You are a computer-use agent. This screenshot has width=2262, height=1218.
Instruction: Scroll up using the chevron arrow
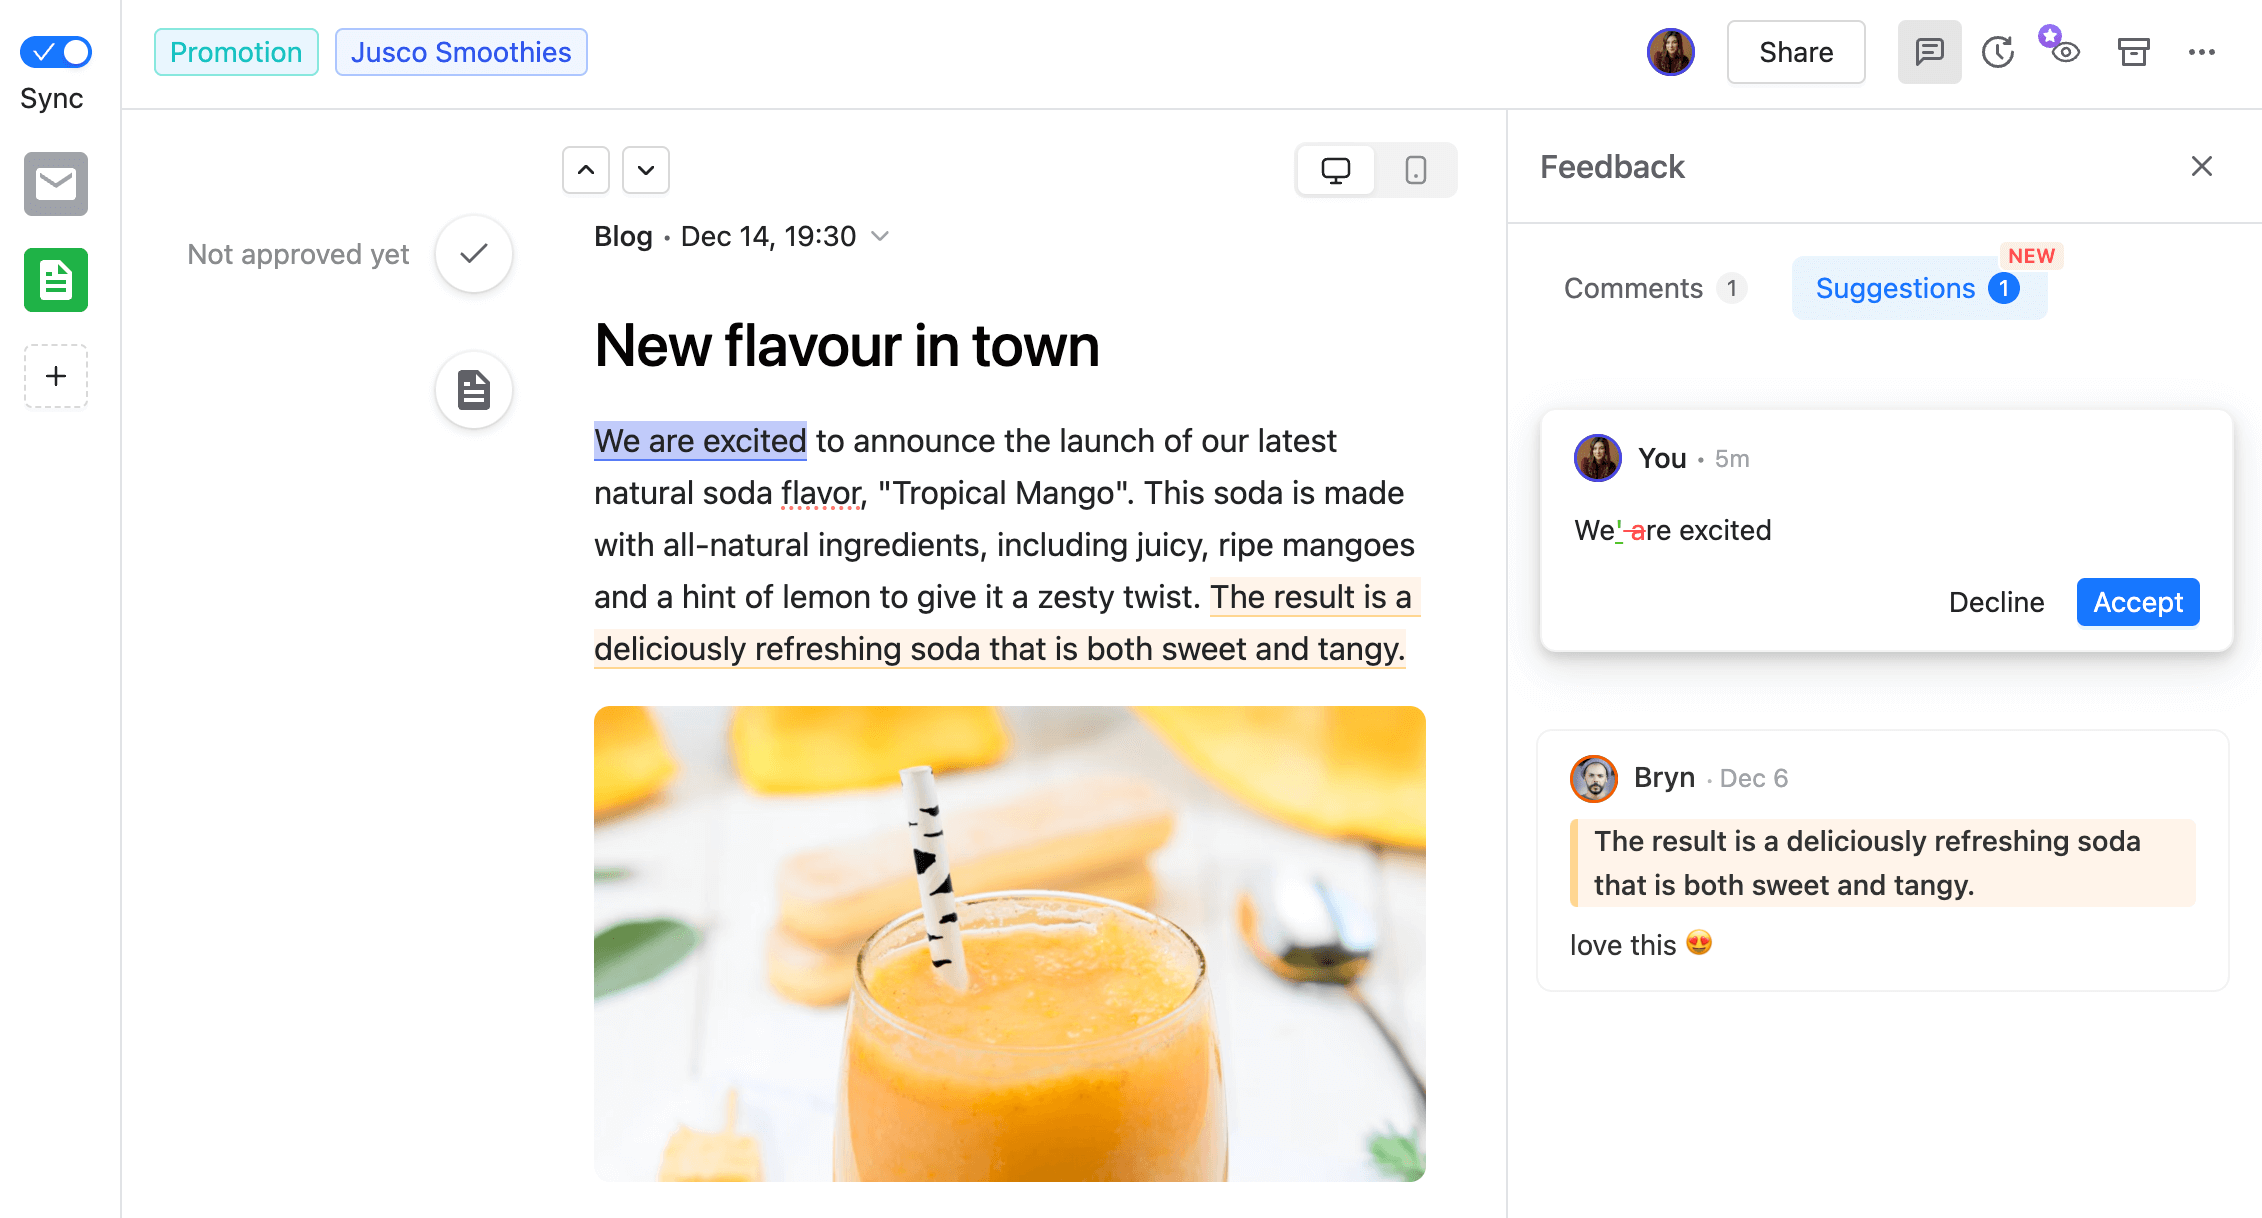click(x=585, y=168)
